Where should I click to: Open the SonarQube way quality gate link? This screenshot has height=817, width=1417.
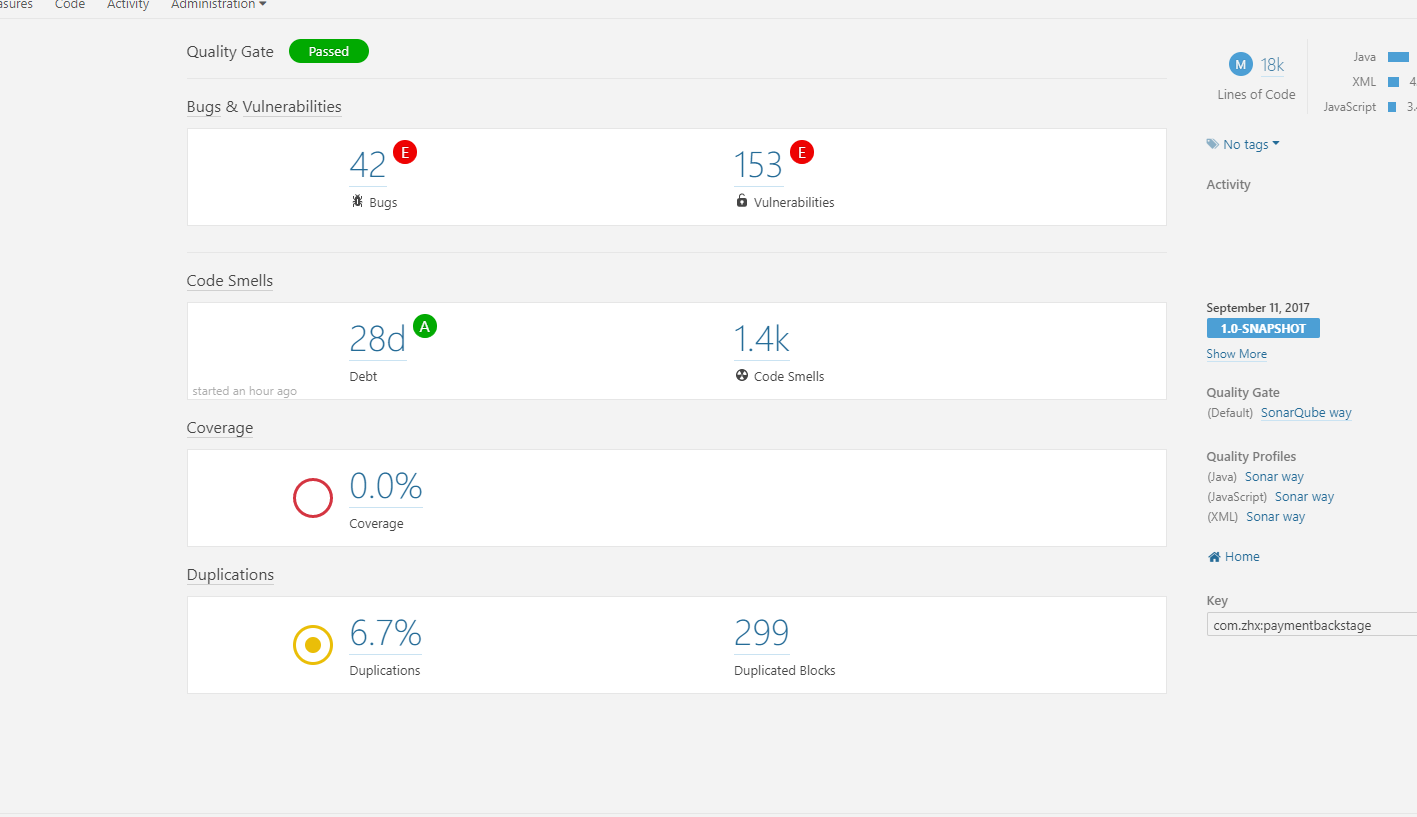(1306, 413)
